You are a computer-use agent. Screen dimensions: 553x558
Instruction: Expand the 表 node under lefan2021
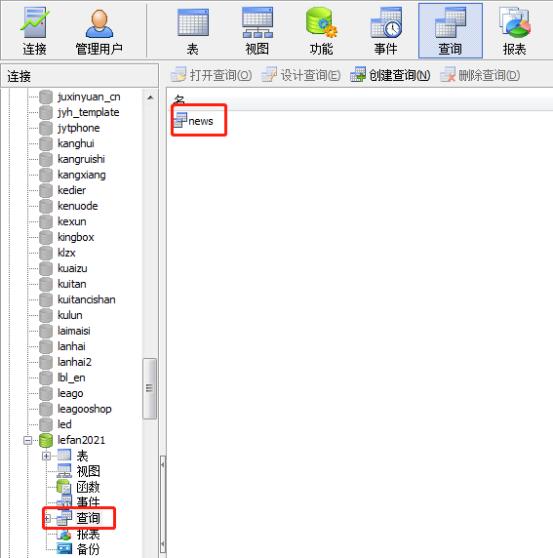tap(46, 456)
